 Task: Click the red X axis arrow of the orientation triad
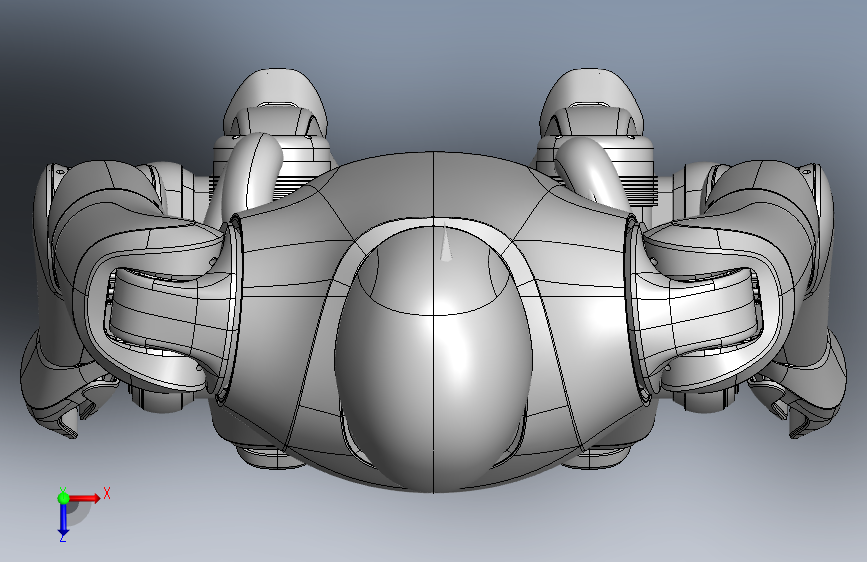point(84,498)
